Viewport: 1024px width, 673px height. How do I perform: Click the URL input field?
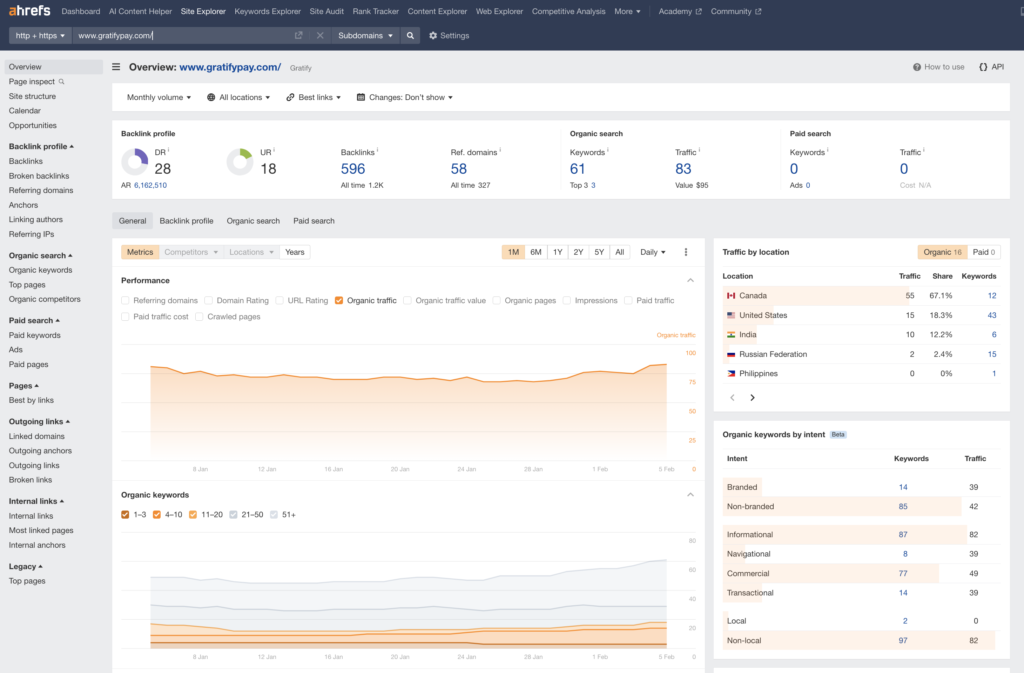point(183,35)
